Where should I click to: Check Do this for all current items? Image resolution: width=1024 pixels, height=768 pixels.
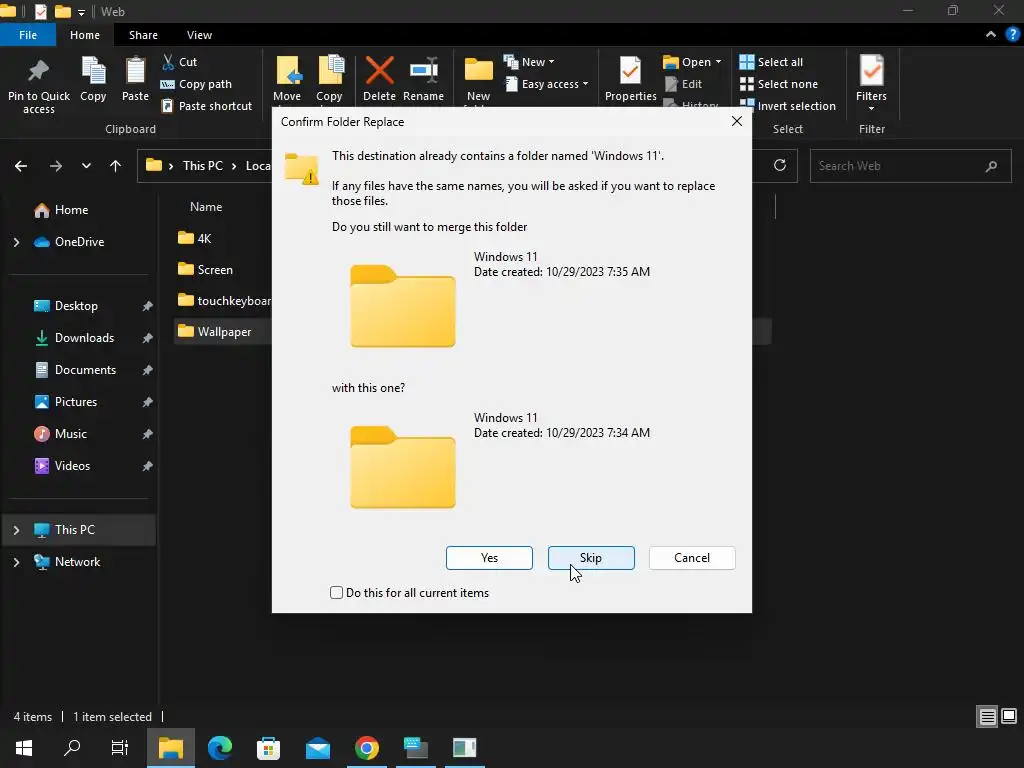click(336, 592)
